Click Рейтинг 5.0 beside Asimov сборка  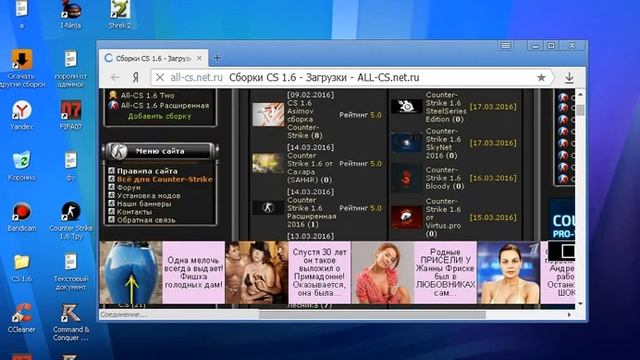pyautogui.click(x=360, y=115)
